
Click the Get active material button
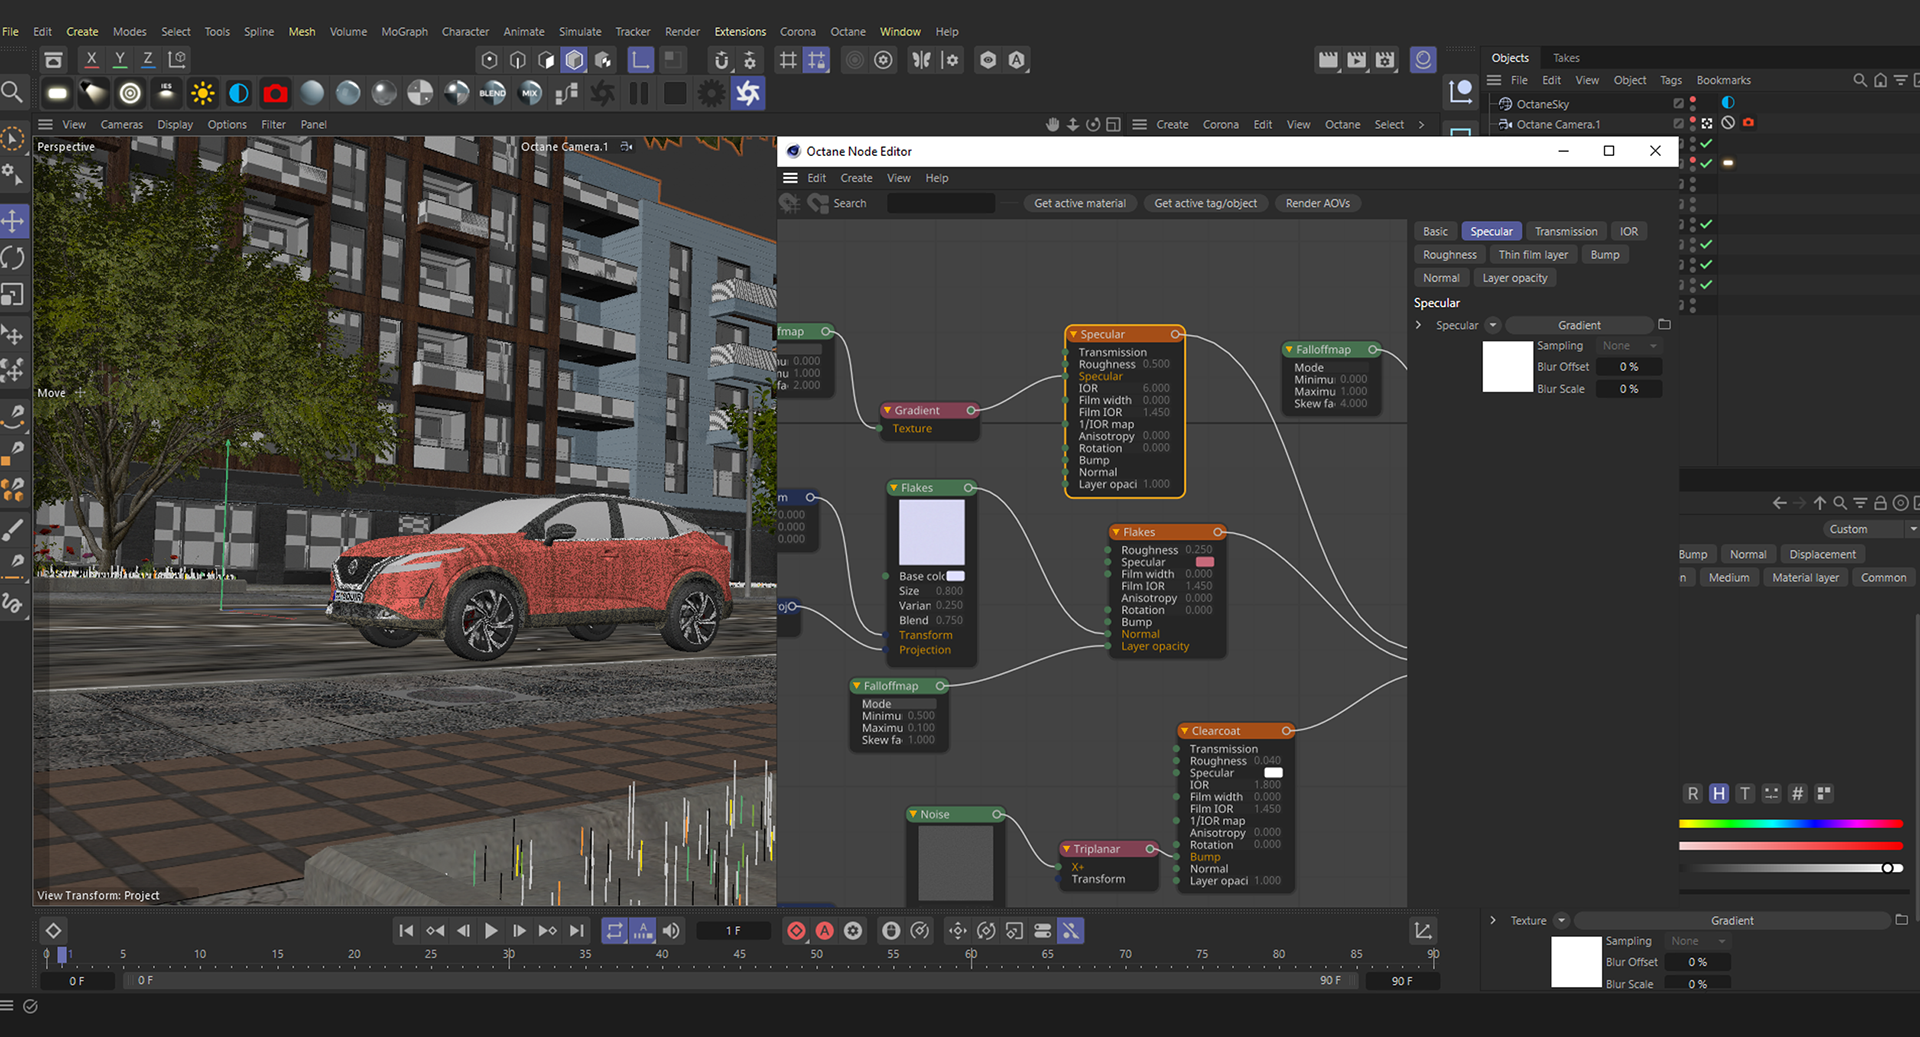(1079, 203)
